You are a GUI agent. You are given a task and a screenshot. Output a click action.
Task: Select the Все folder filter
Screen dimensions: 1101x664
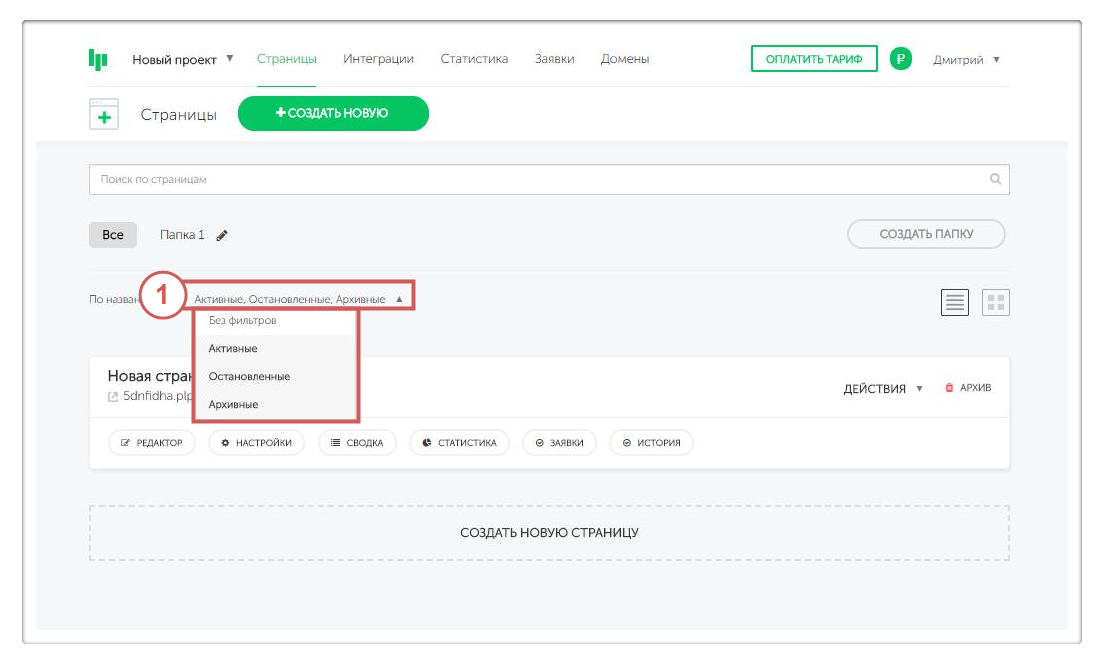click(113, 235)
